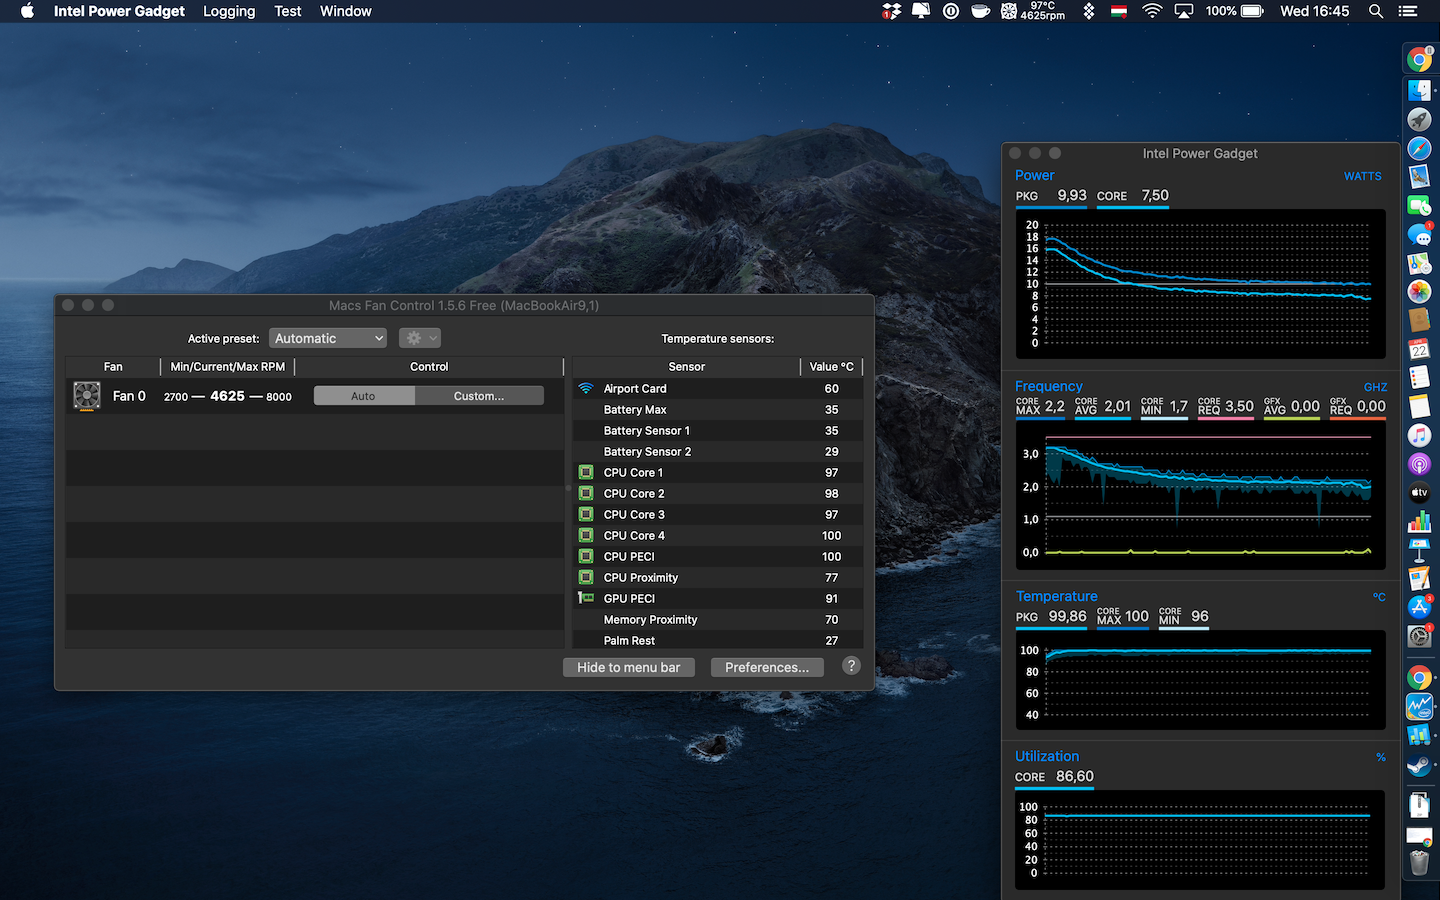
Task: Click the Fan column header
Action: coord(113,367)
